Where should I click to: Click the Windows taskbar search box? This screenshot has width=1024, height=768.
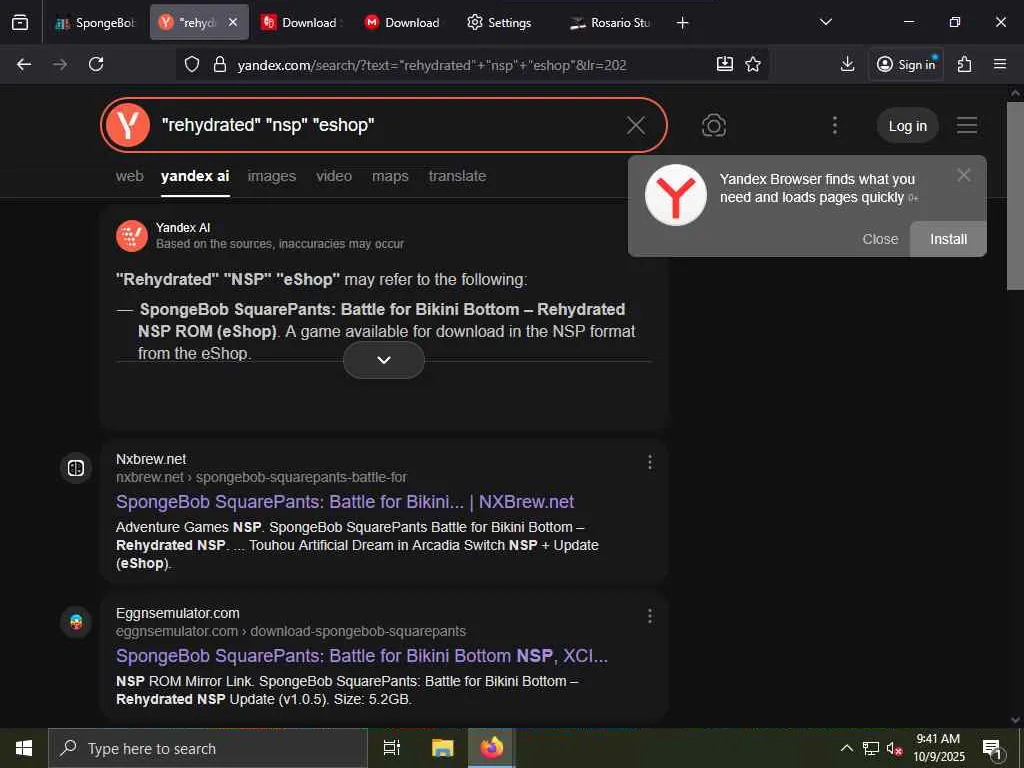click(208, 748)
